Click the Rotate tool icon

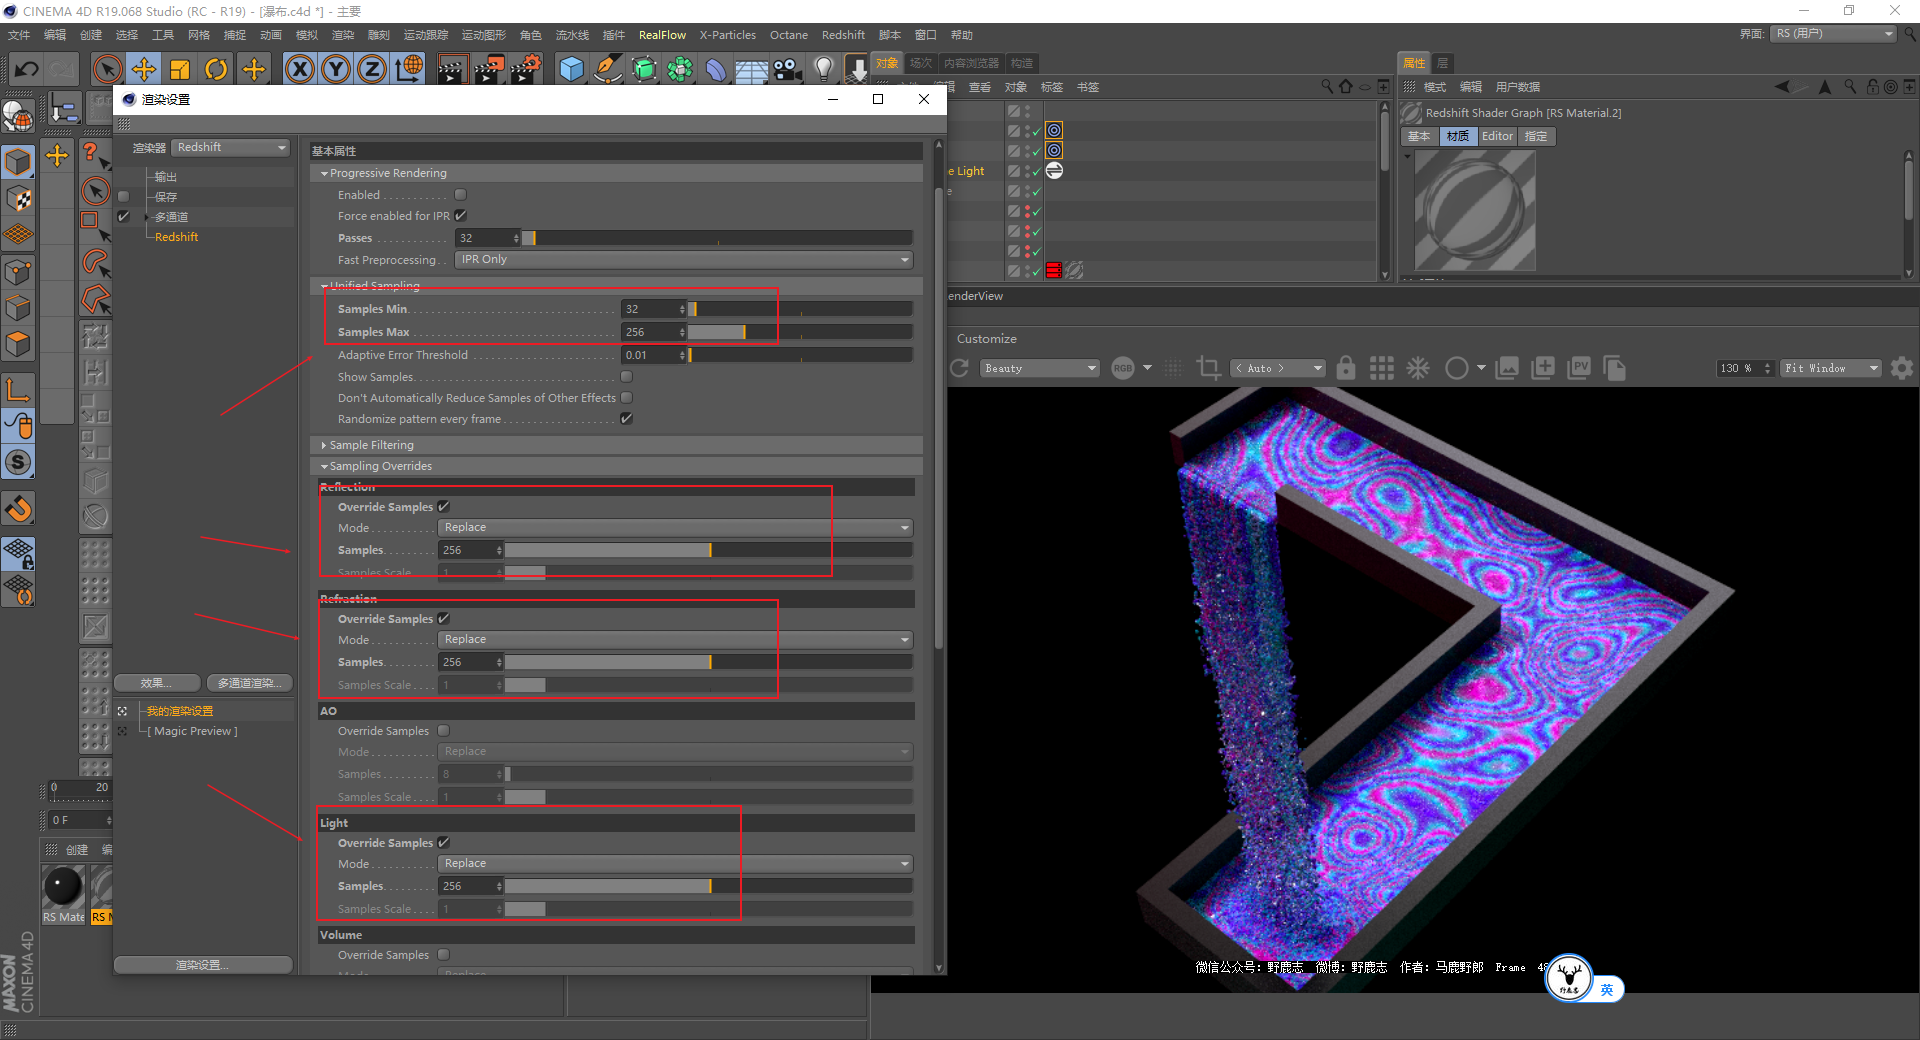216,69
